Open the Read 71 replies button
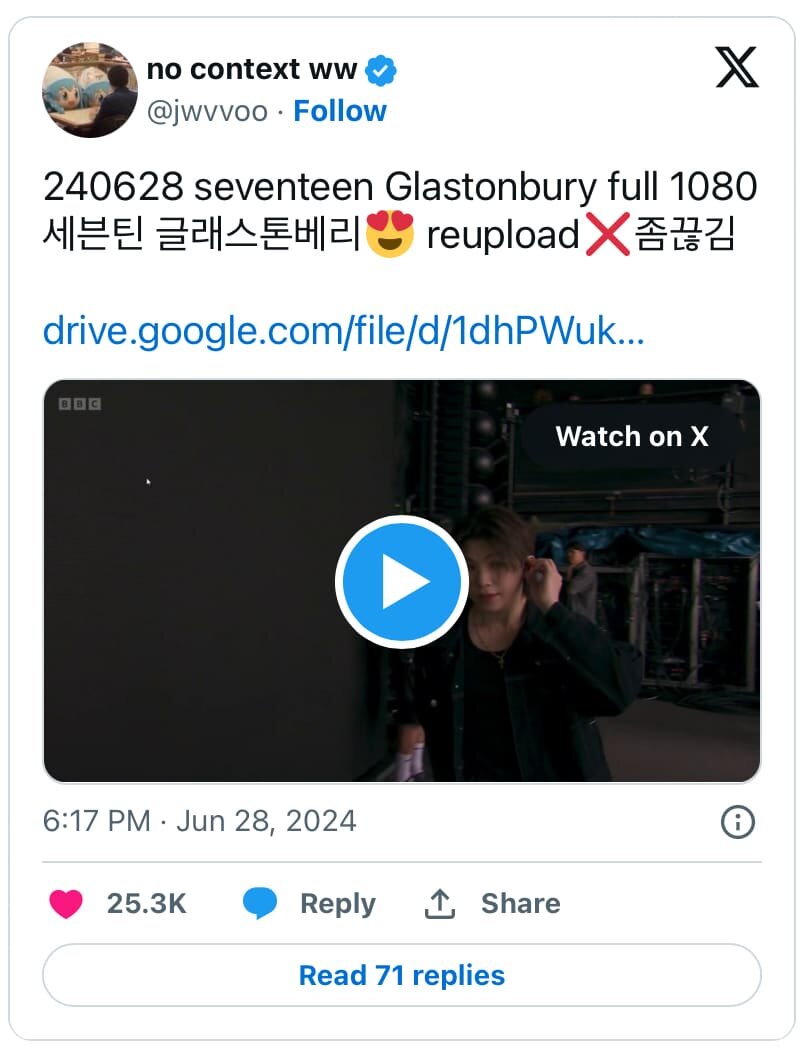Viewport: 807px width, 1051px height. (401, 975)
